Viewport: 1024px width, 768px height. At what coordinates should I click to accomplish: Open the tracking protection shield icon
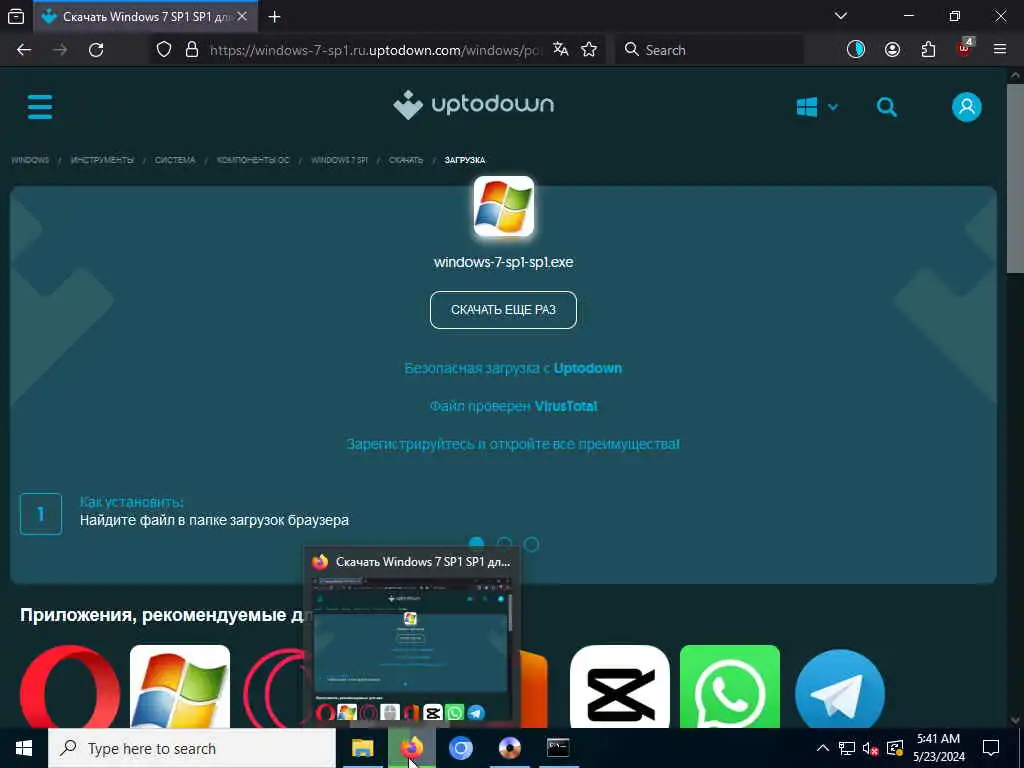[x=164, y=50]
